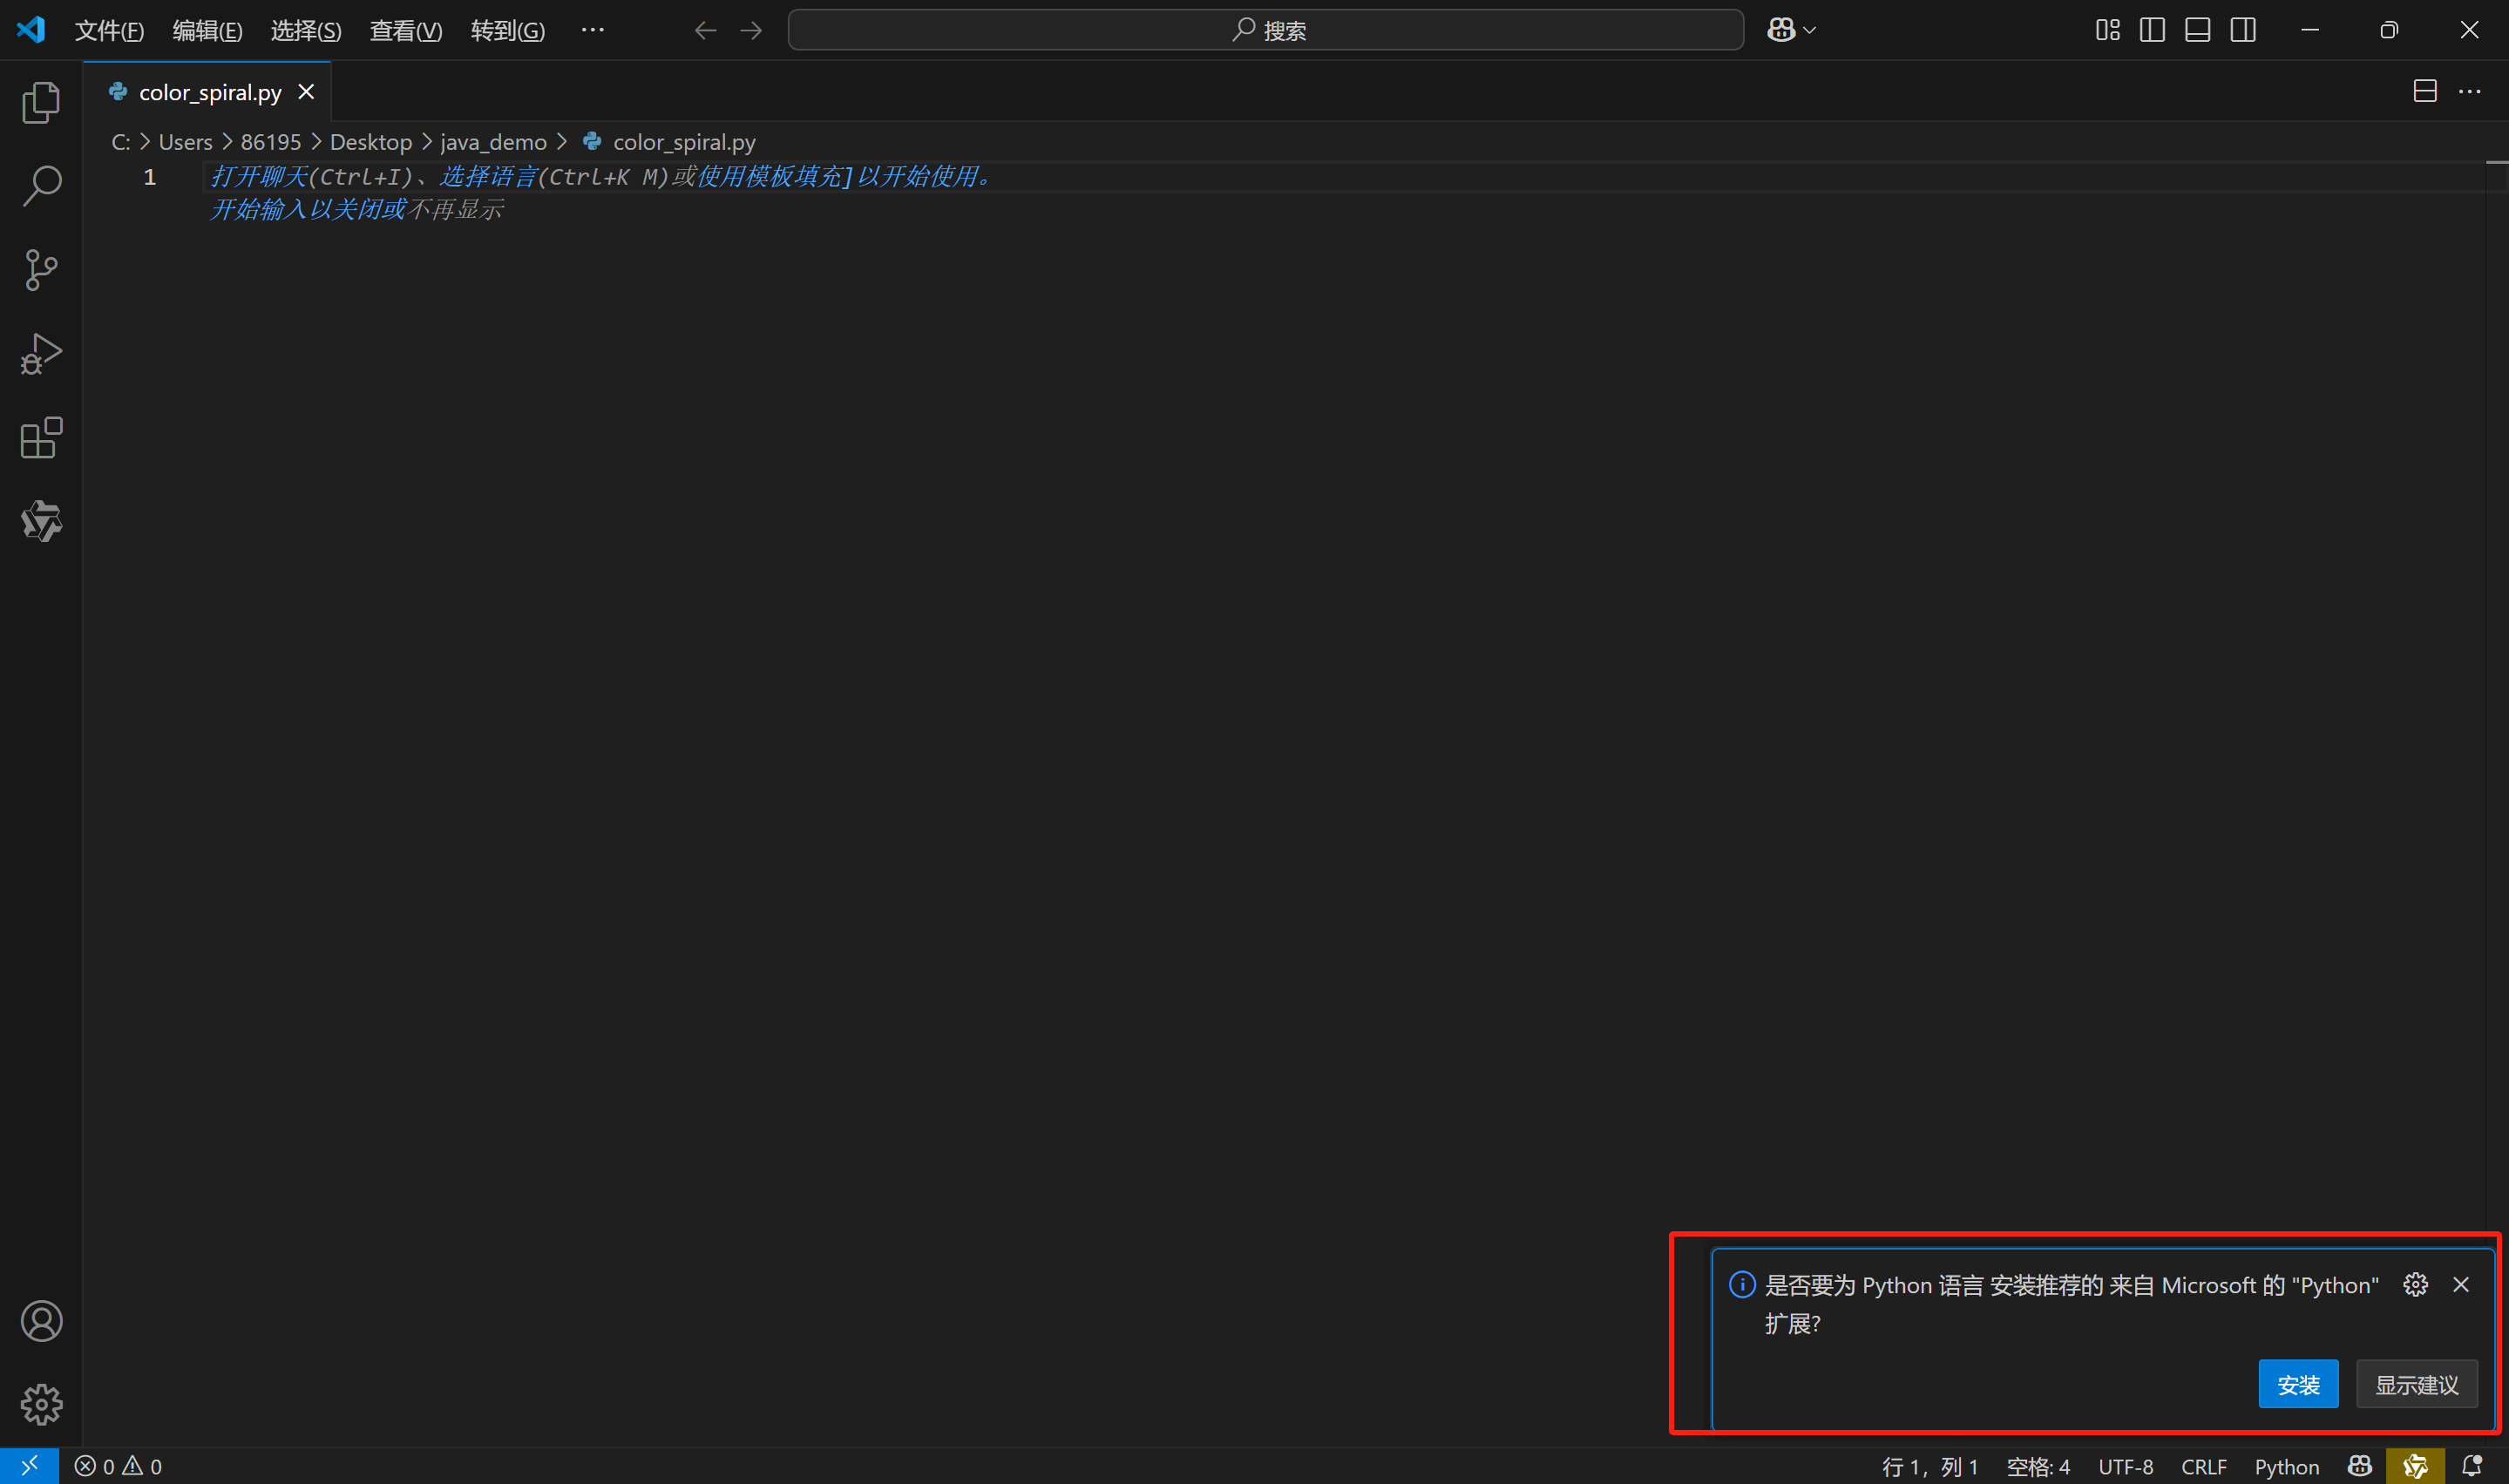Viewport: 2509px width, 1484px height.
Task: Open the Extensions view
Action: click(41, 438)
